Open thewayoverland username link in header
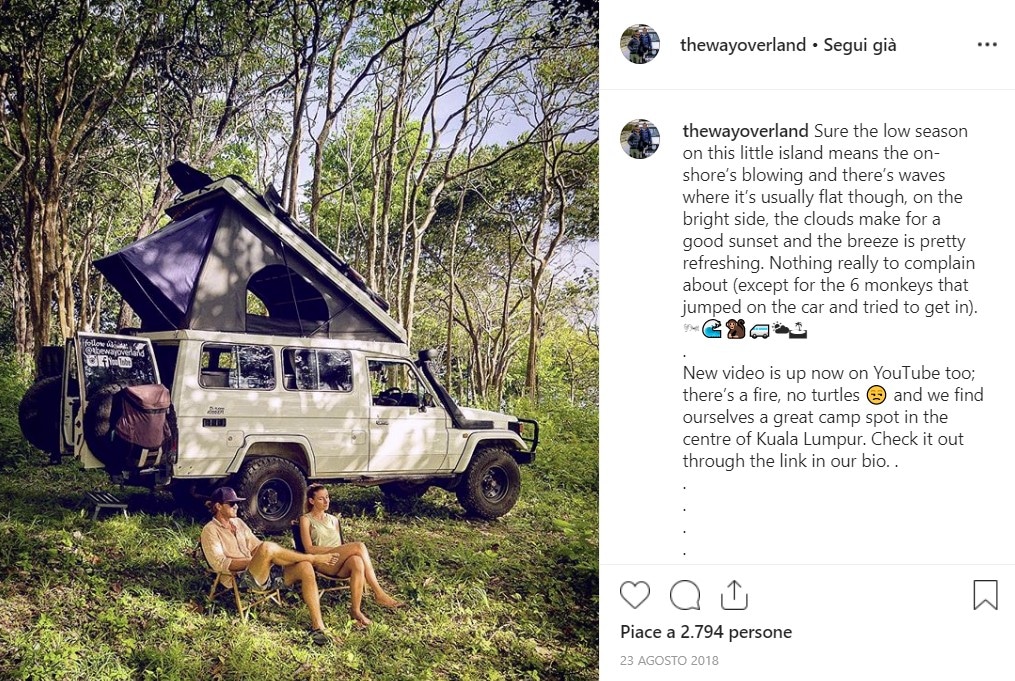The height and width of the screenshot is (681, 1015). 742,45
